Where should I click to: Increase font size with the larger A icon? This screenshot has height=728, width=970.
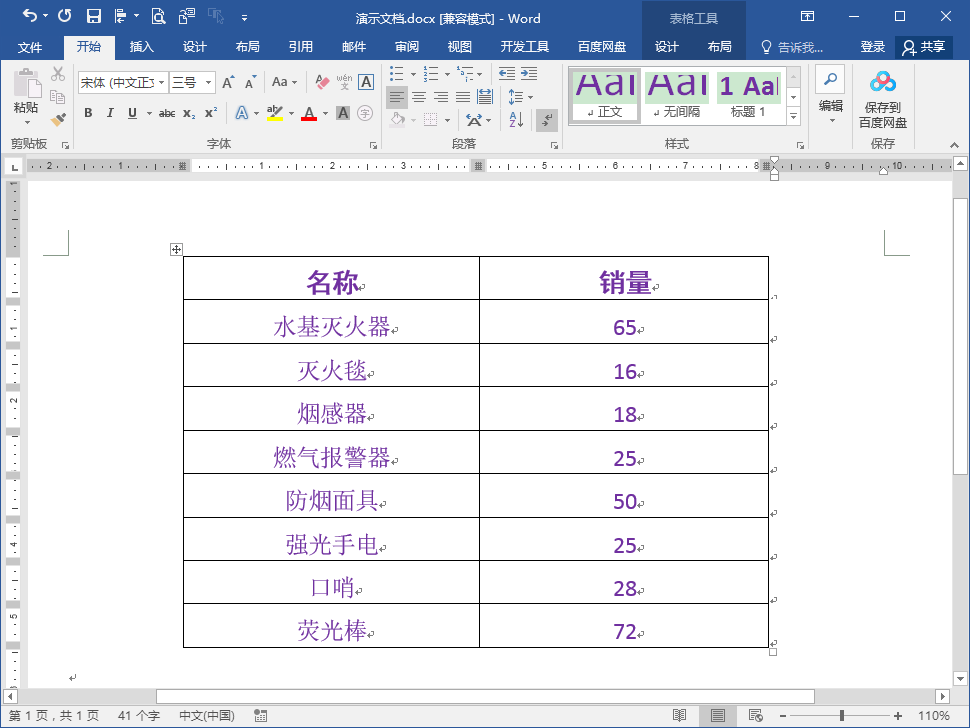pos(228,82)
